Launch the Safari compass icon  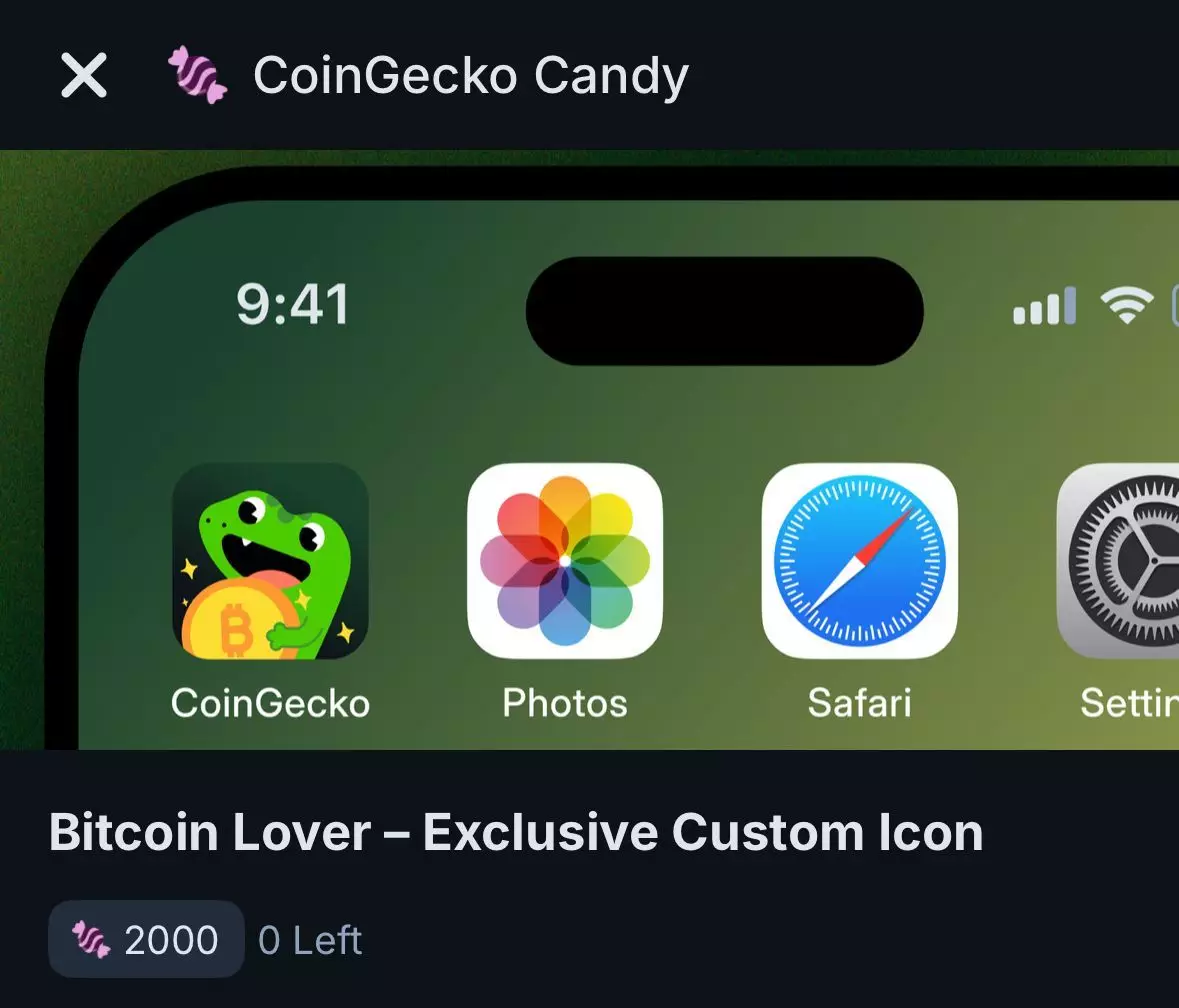(859, 561)
